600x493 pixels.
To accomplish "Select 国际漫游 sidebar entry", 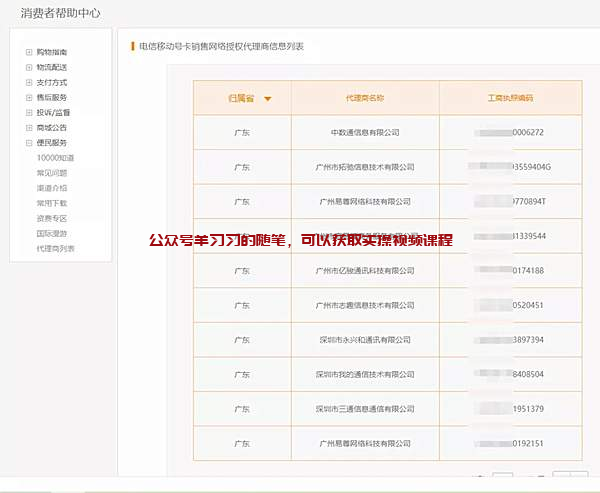I will [52, 233].
